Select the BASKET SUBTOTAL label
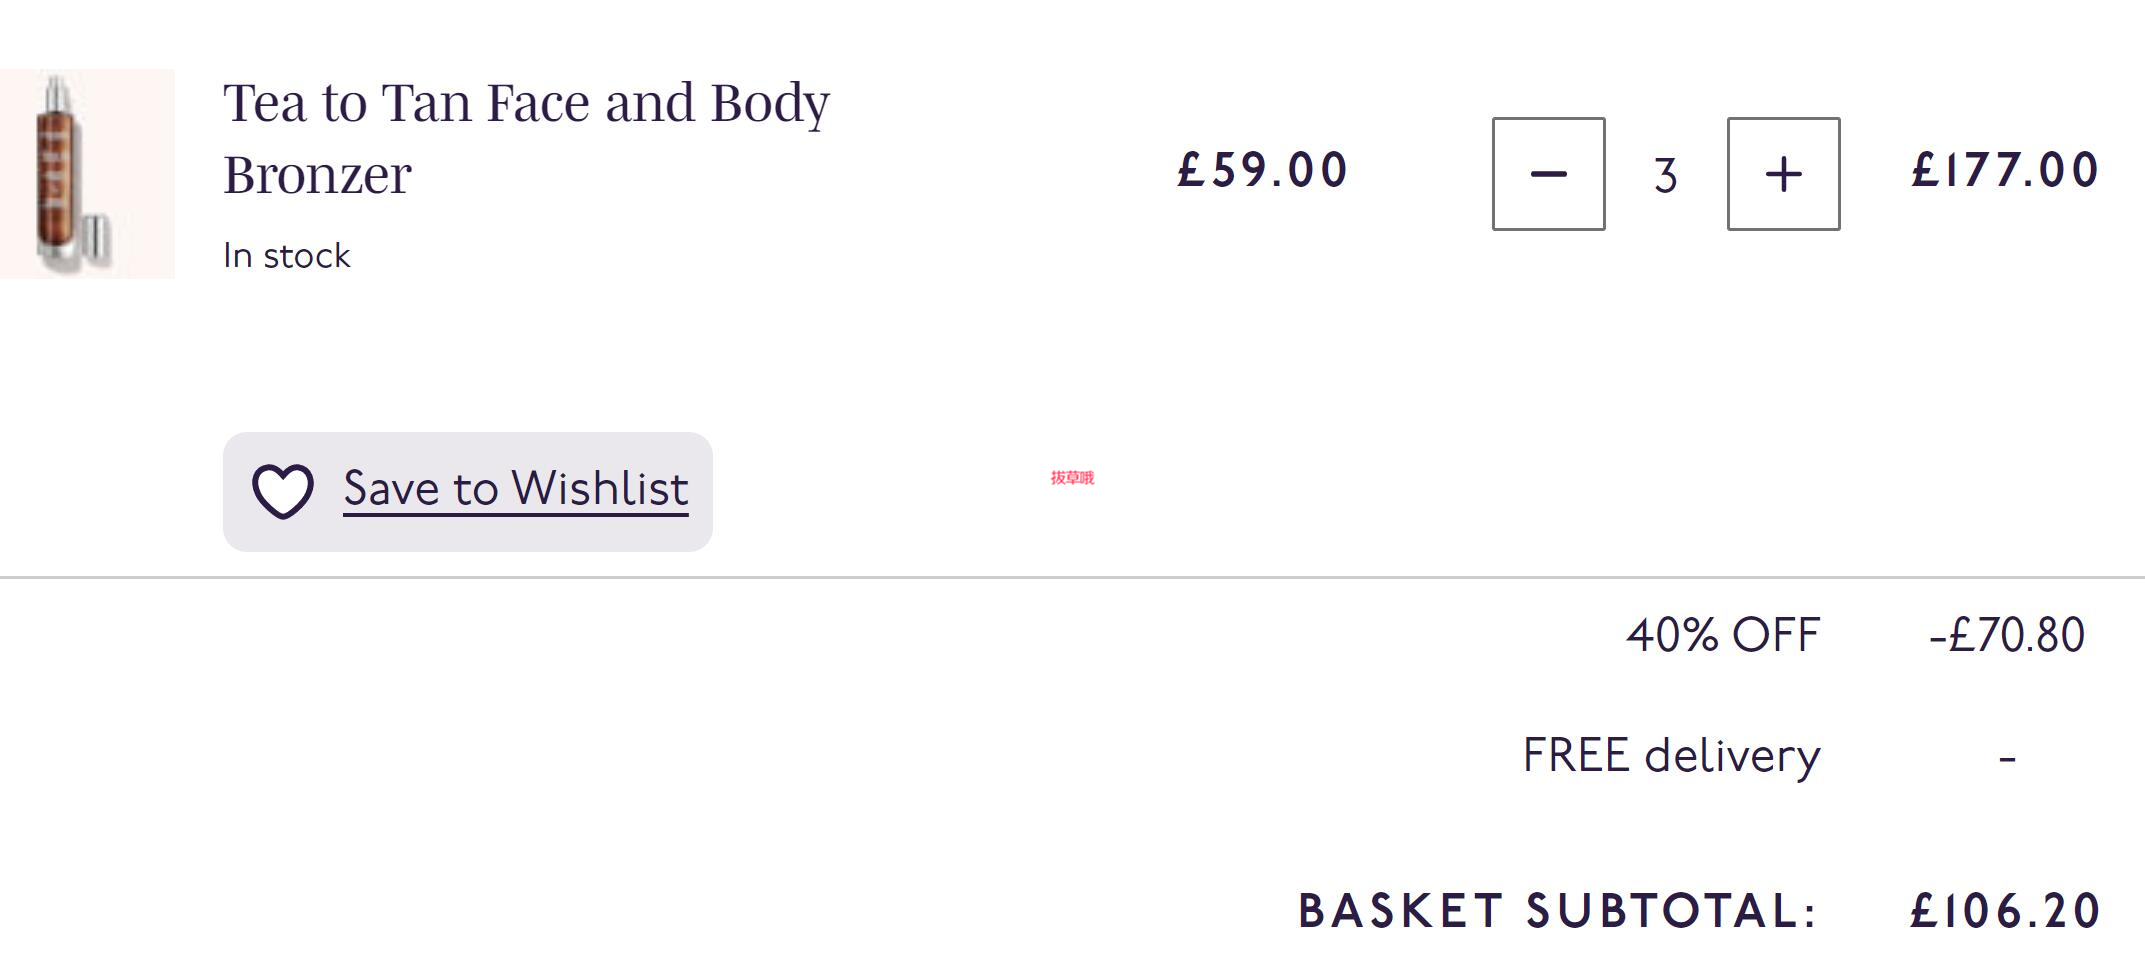Image resolution: width=2145 pixels, height=955 pixels. (x=1557, y=911)
